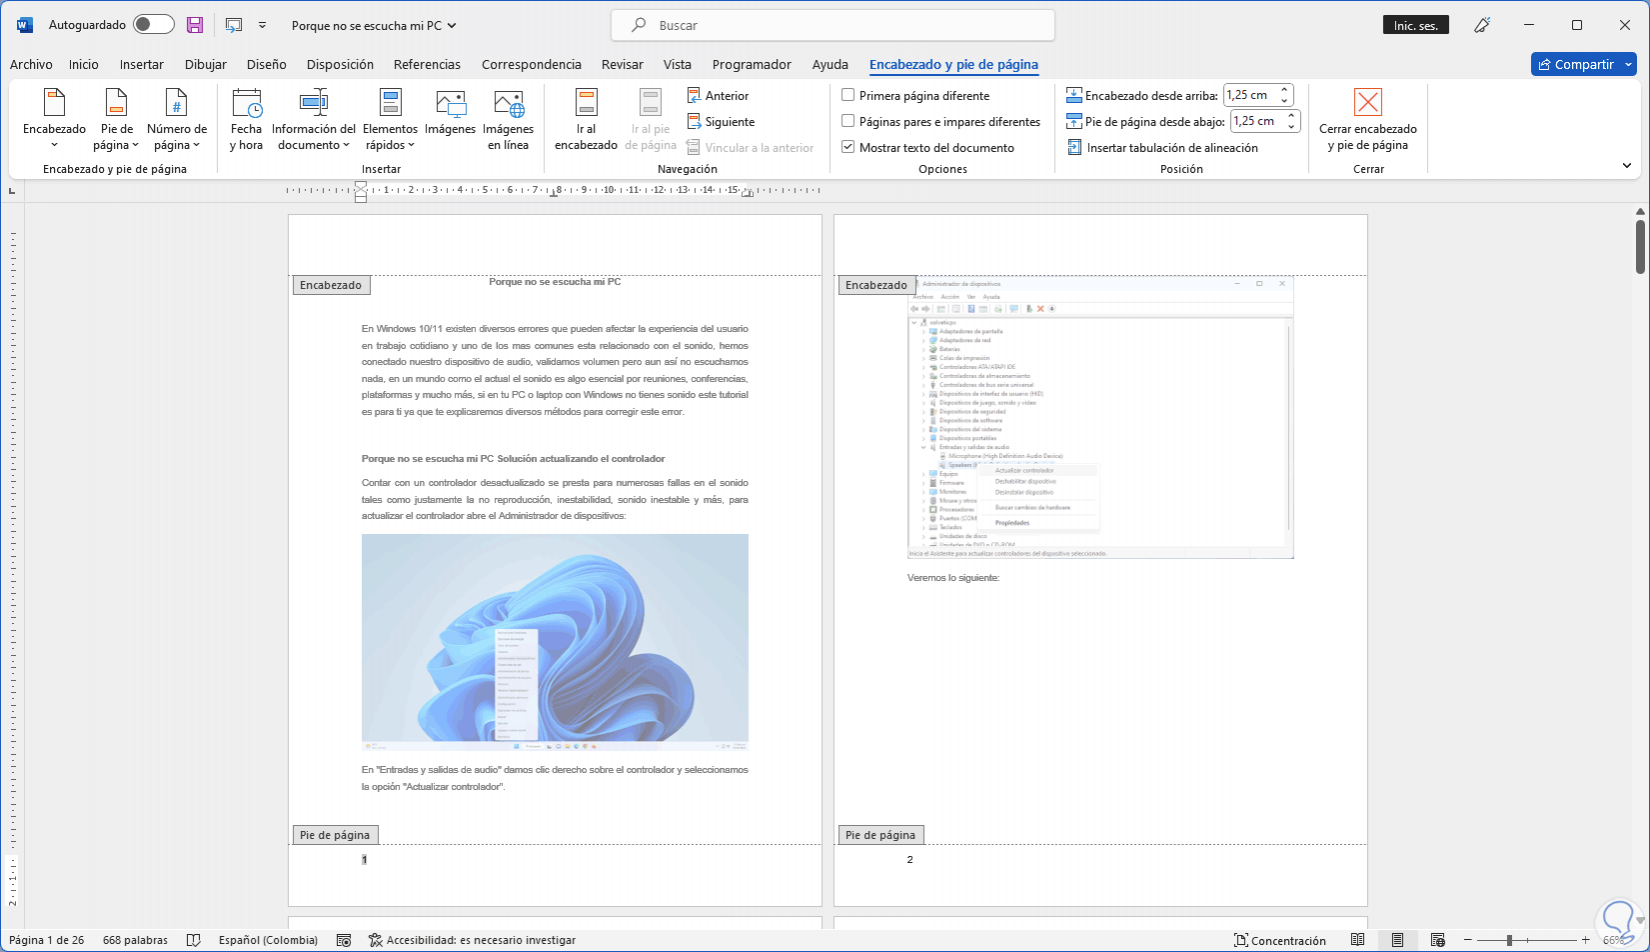This screenshot has height=952, width=1650.
Task: Click the touch/mouse mode icon in title bar
Action: pos(234,25)
